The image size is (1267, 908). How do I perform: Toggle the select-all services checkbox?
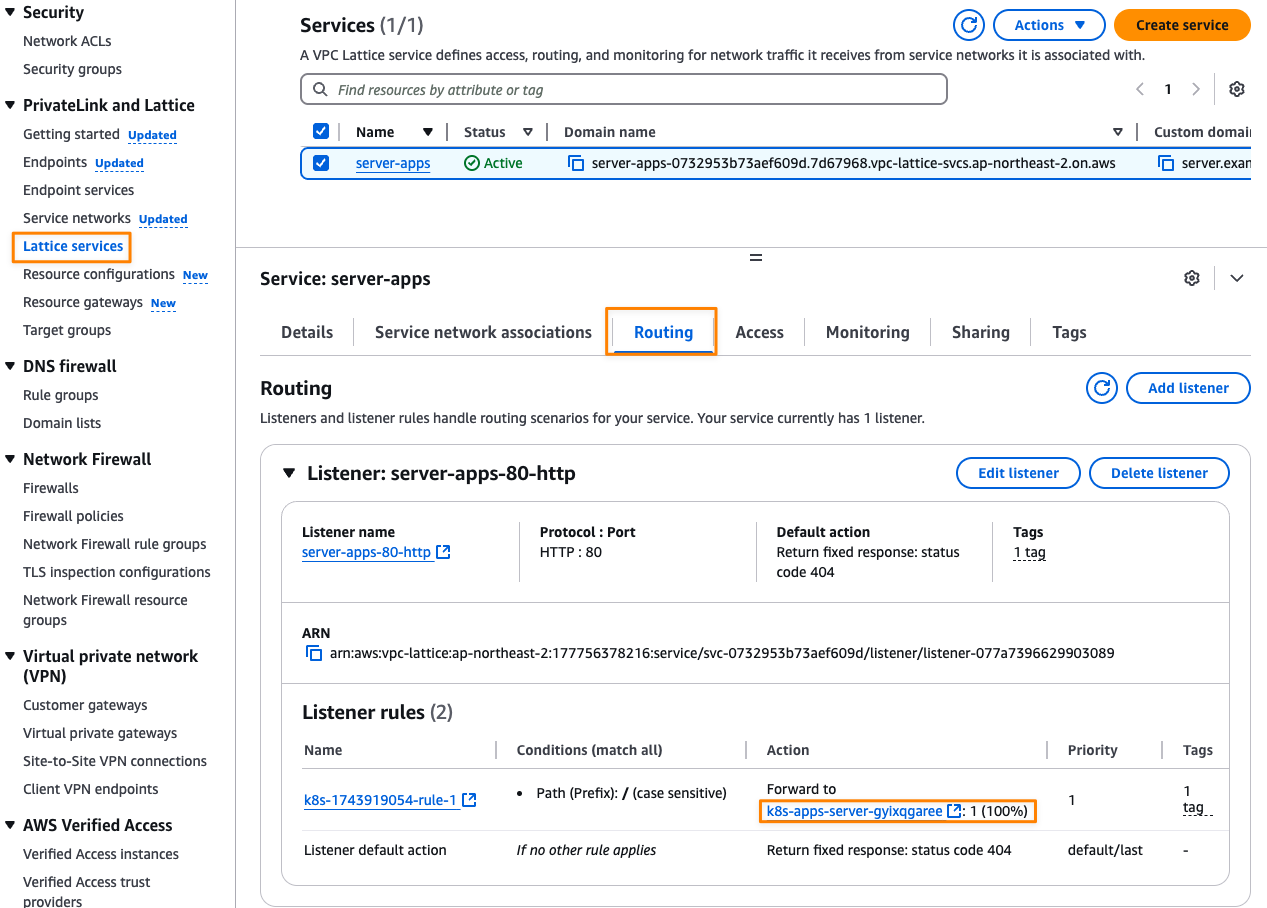point(321,131)
